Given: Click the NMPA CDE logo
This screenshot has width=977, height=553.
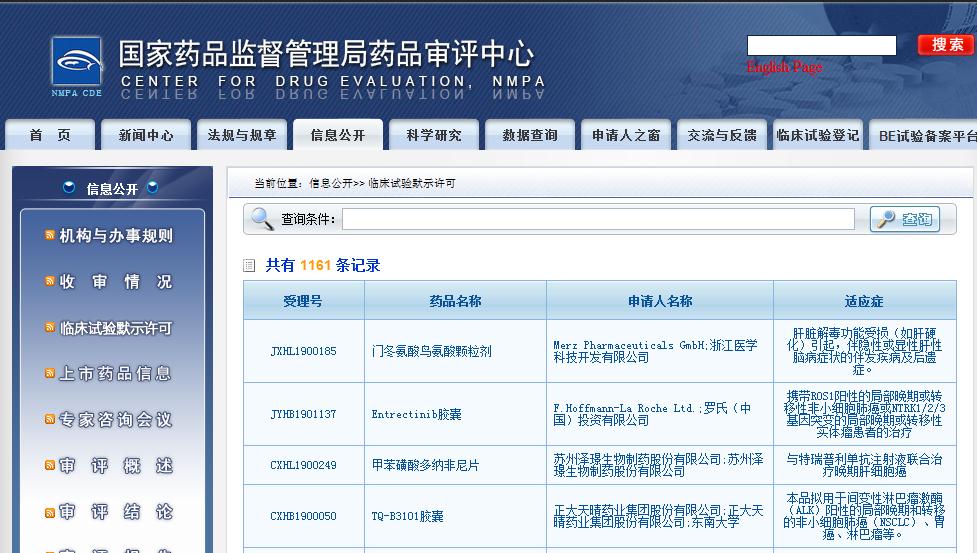Looking at the screenshot, I should pos(77,66).
